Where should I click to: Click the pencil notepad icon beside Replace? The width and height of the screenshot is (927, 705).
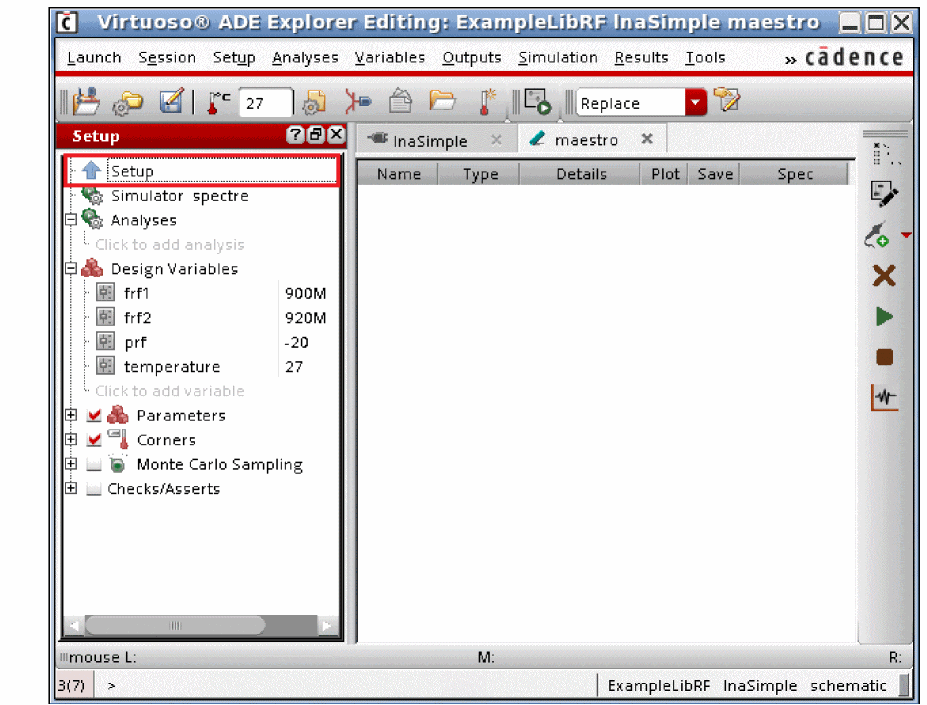point(726,99)
